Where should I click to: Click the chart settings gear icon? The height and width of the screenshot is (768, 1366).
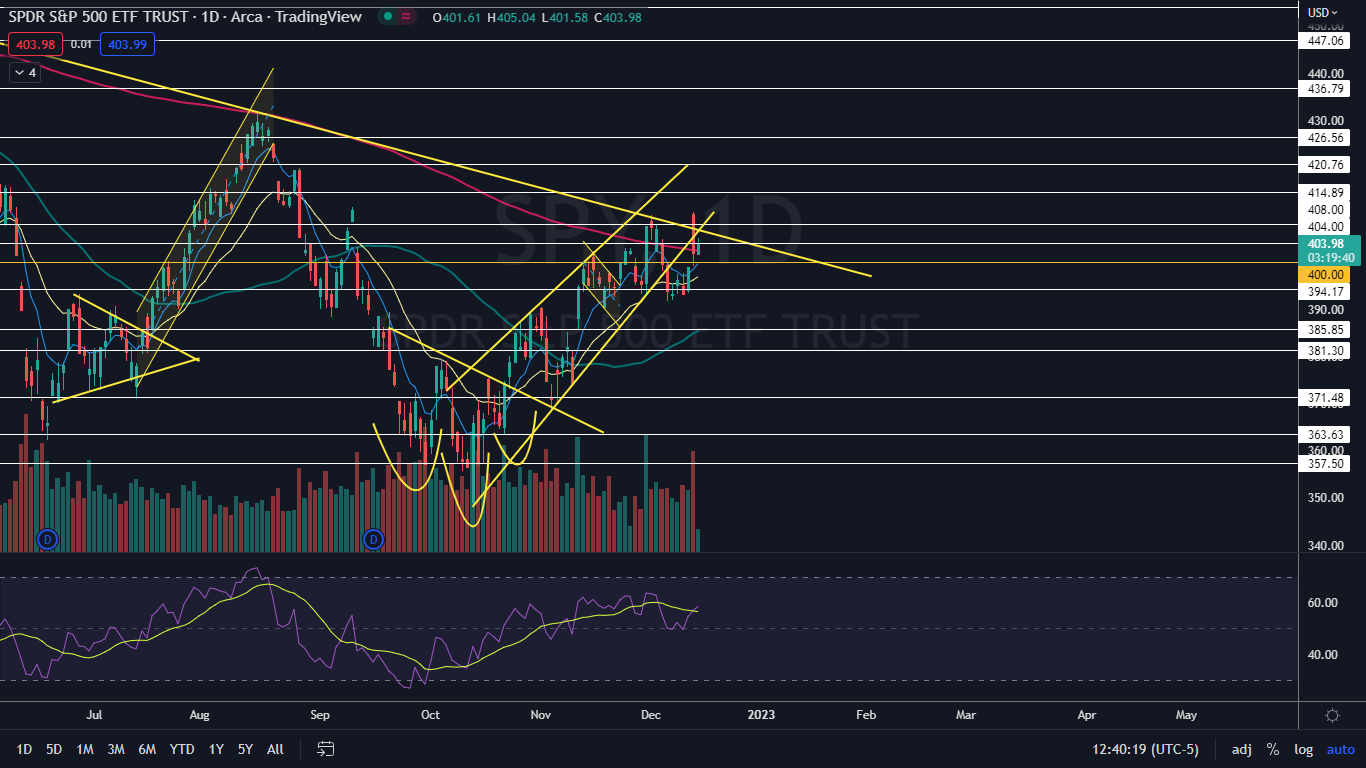point(1332,715)
